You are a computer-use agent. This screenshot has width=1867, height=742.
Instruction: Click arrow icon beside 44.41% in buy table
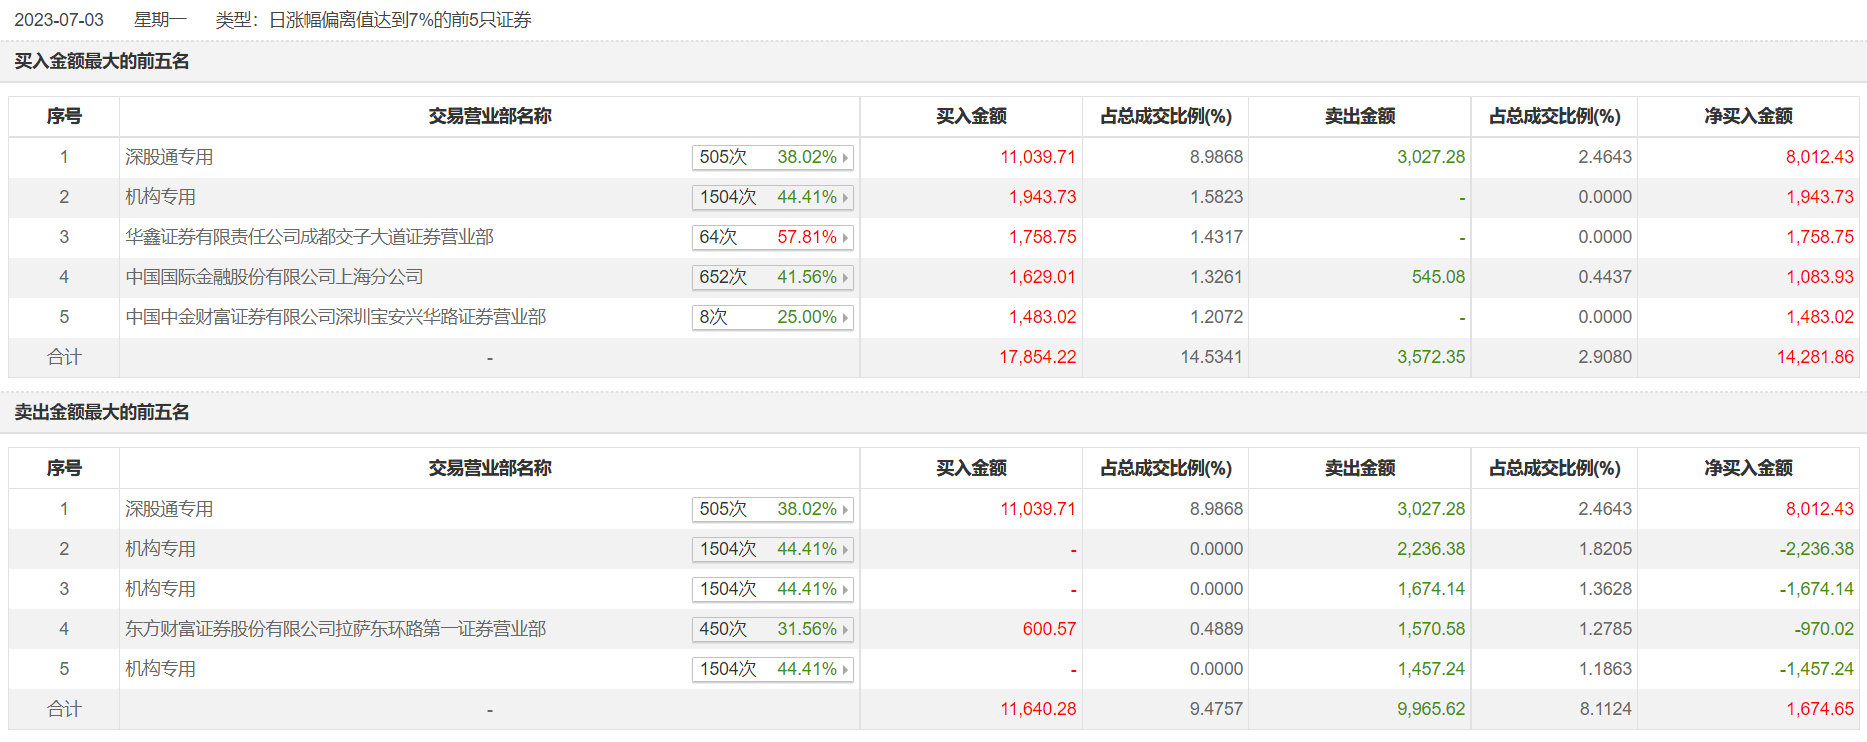click(845, 198)
